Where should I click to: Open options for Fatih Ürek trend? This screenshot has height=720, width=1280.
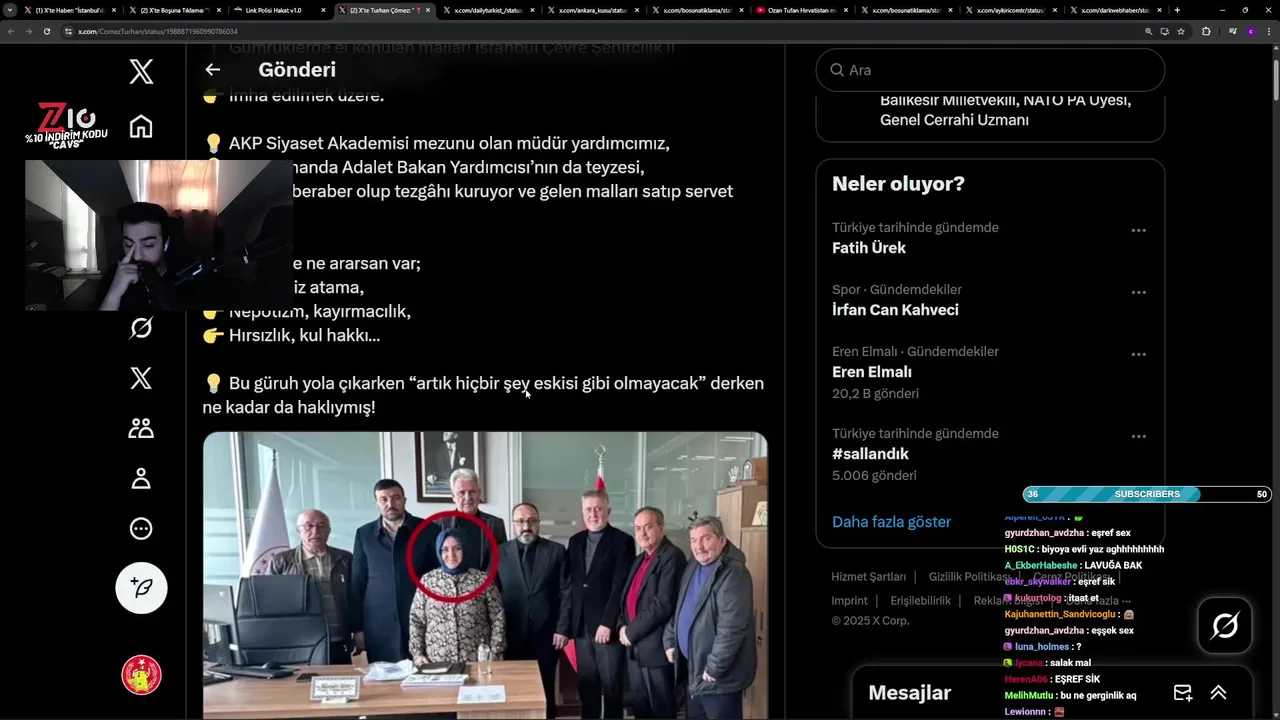pos(1138,230)
